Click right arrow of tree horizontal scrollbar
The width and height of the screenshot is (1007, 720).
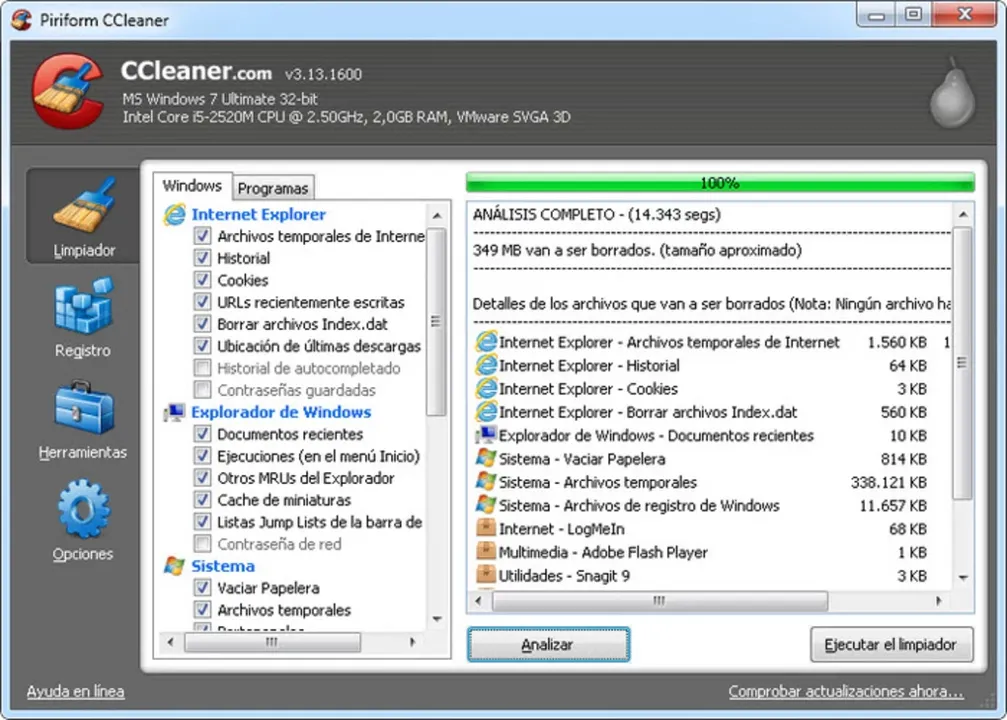pyautogui.click(x=412, y=642)
